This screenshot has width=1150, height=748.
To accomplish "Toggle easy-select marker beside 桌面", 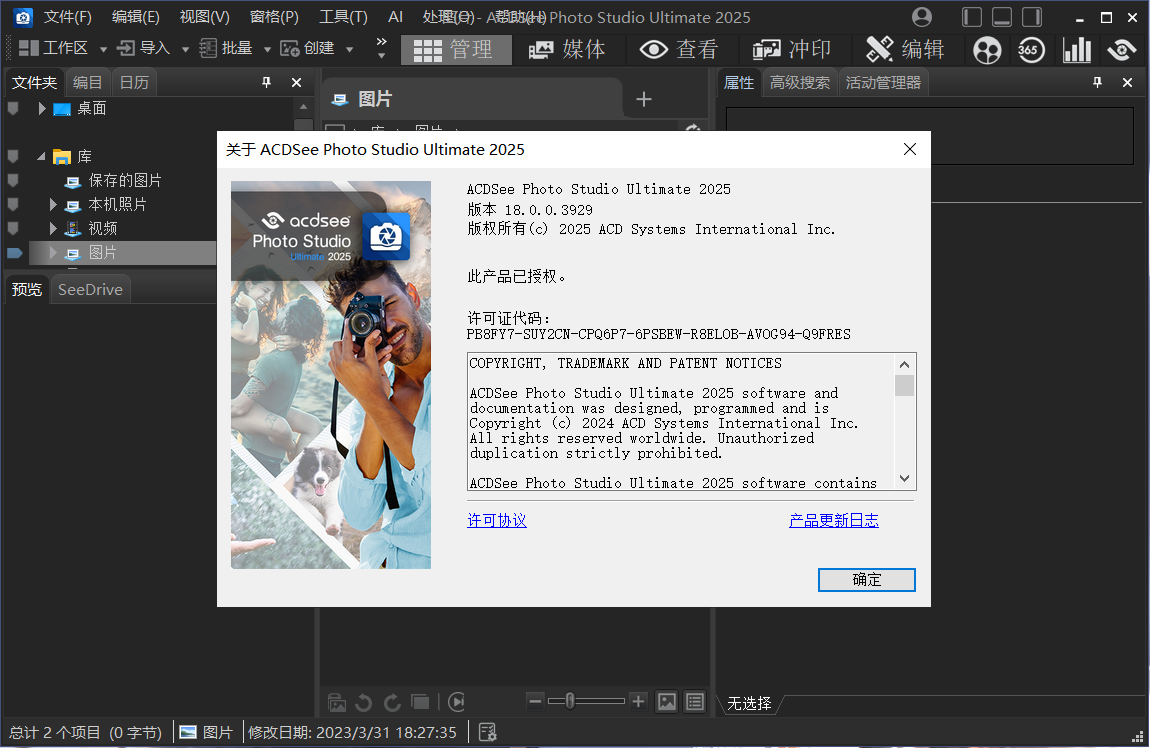I will 13,109.
